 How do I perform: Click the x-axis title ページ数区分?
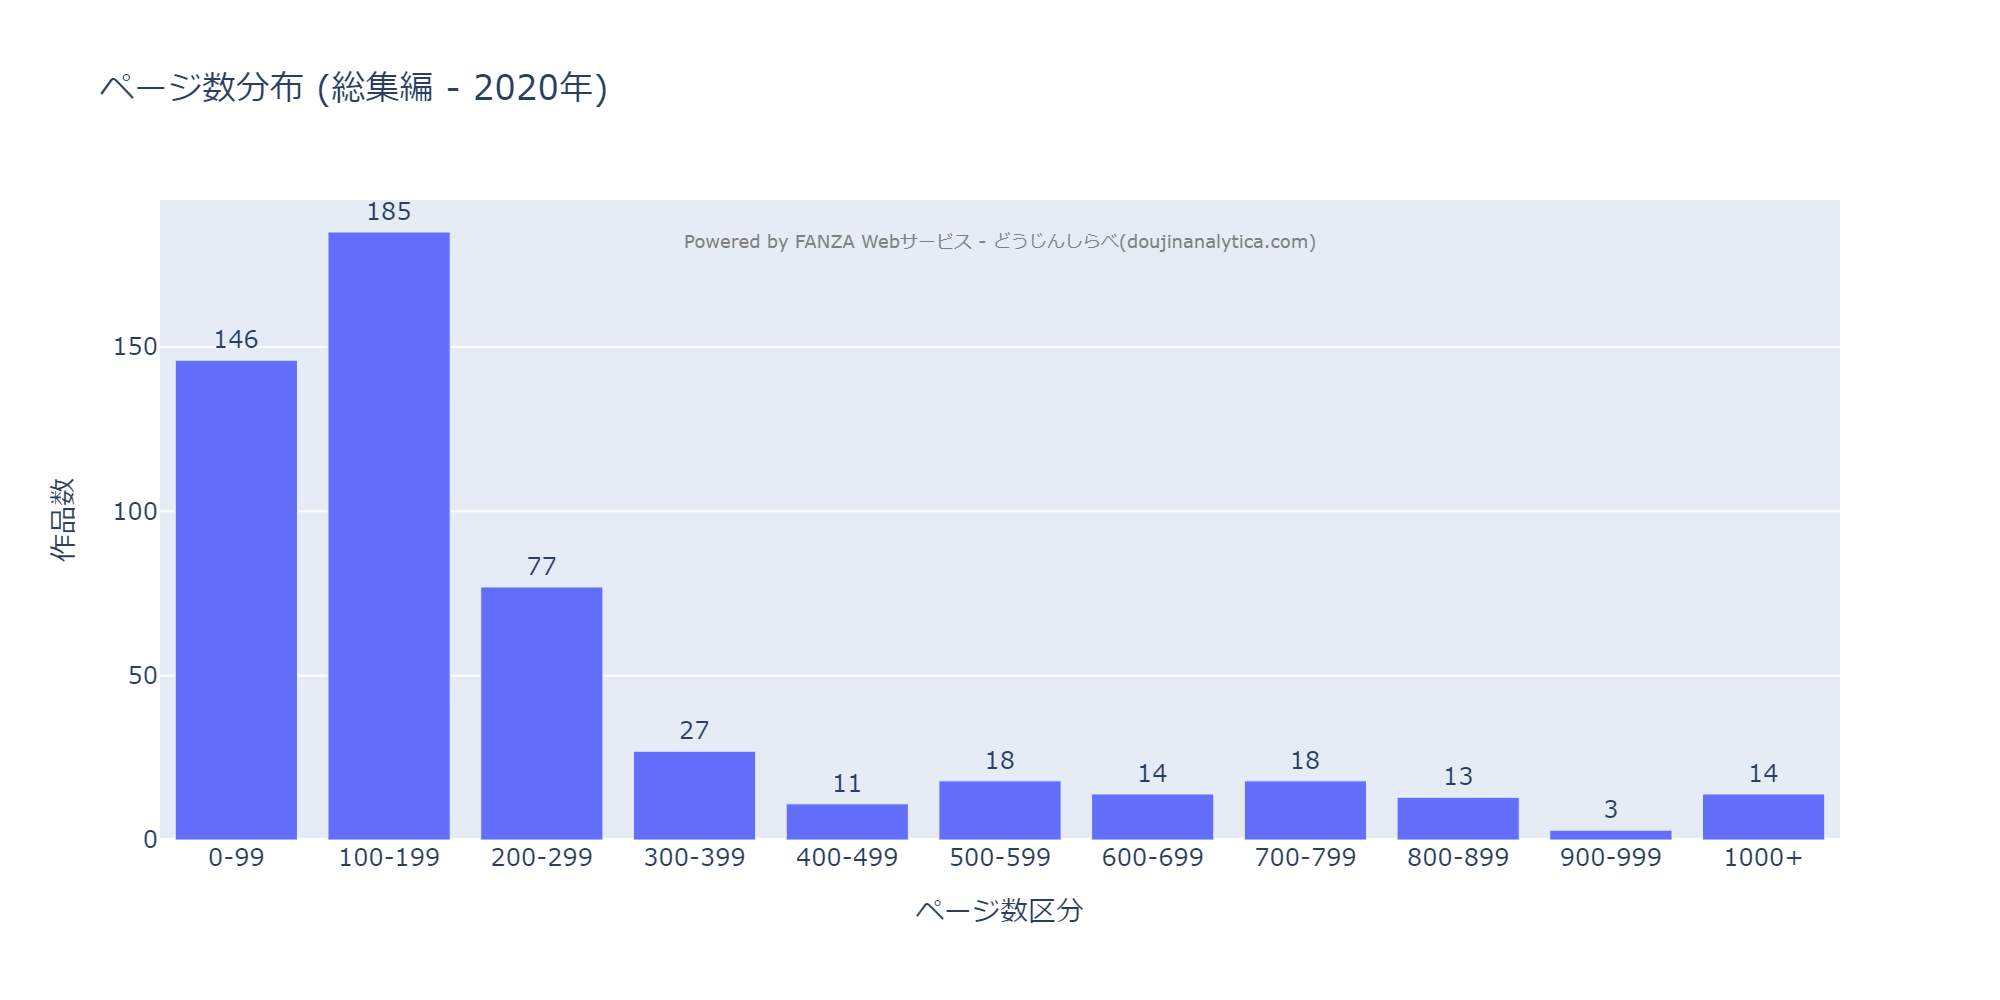pos(999,910)
